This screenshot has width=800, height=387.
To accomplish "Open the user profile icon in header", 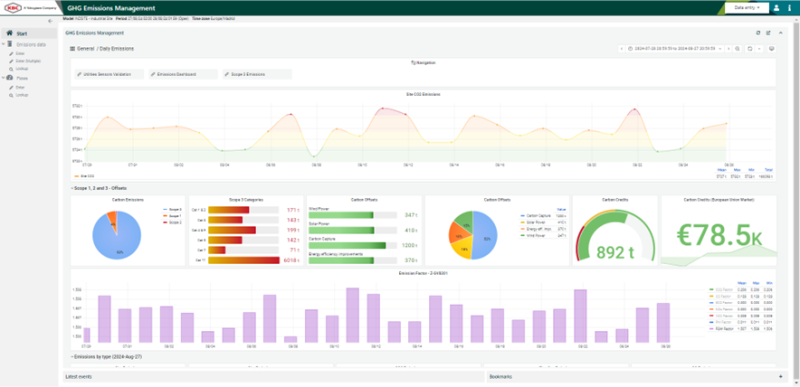I will 776,8.
